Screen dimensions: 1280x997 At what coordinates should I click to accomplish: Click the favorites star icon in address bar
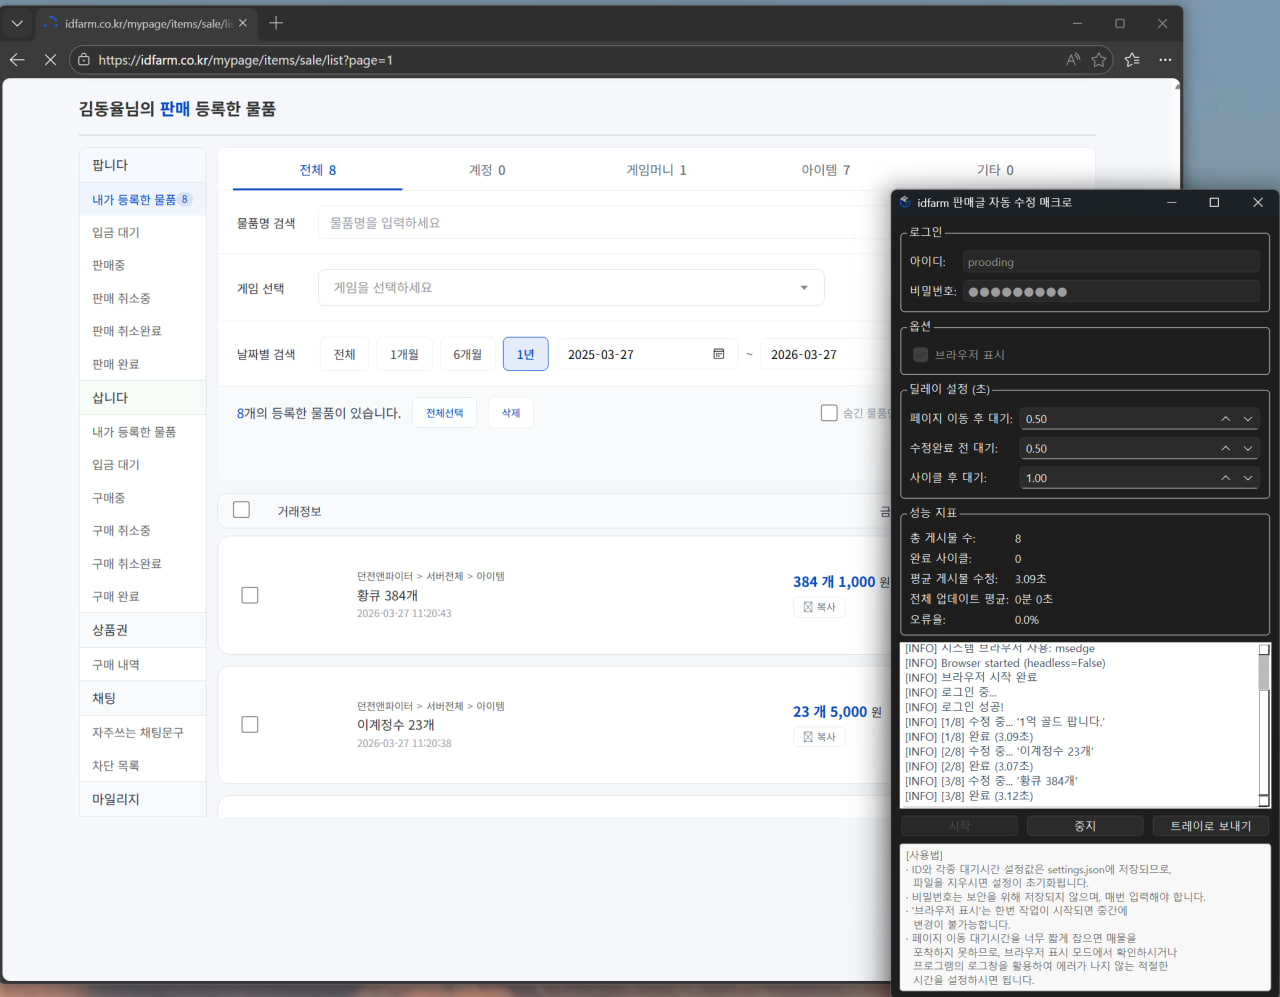pos(1099,60)
